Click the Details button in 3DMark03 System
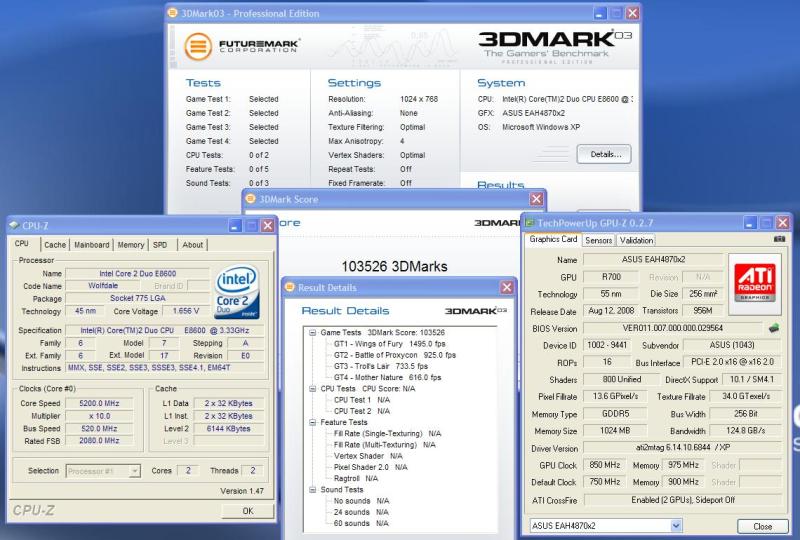The image size is (800, 540). 605,154
